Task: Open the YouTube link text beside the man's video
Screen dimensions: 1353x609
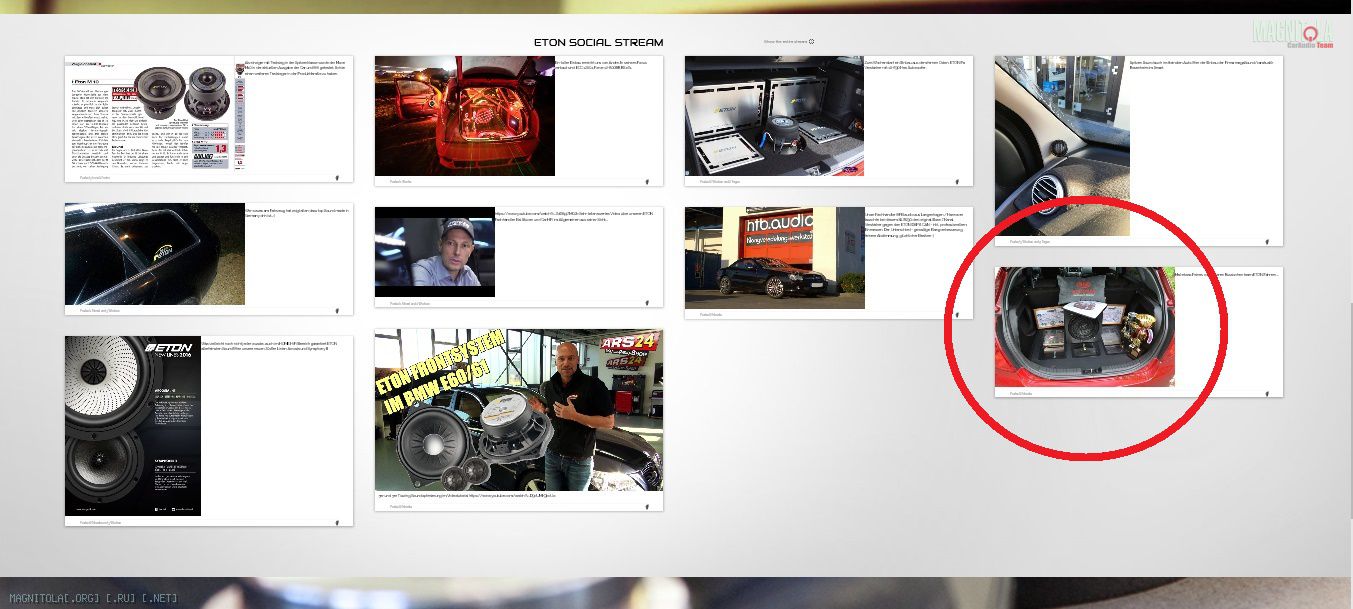Action: [577, 215]
